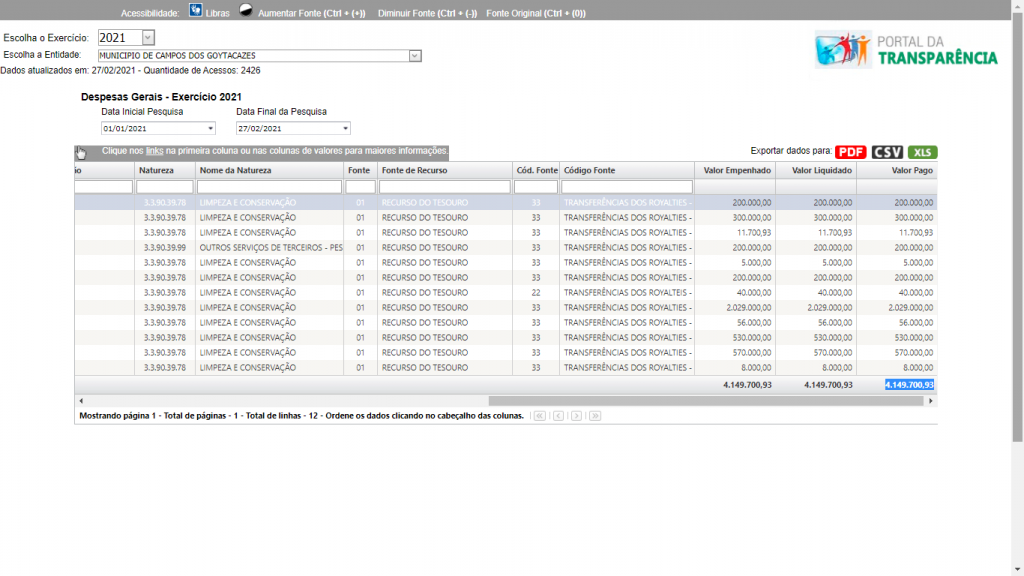This screenshot has height=576, width=1024.
Task: Click the 'links' word in instruction banner
Action: [x=154, y=151]
